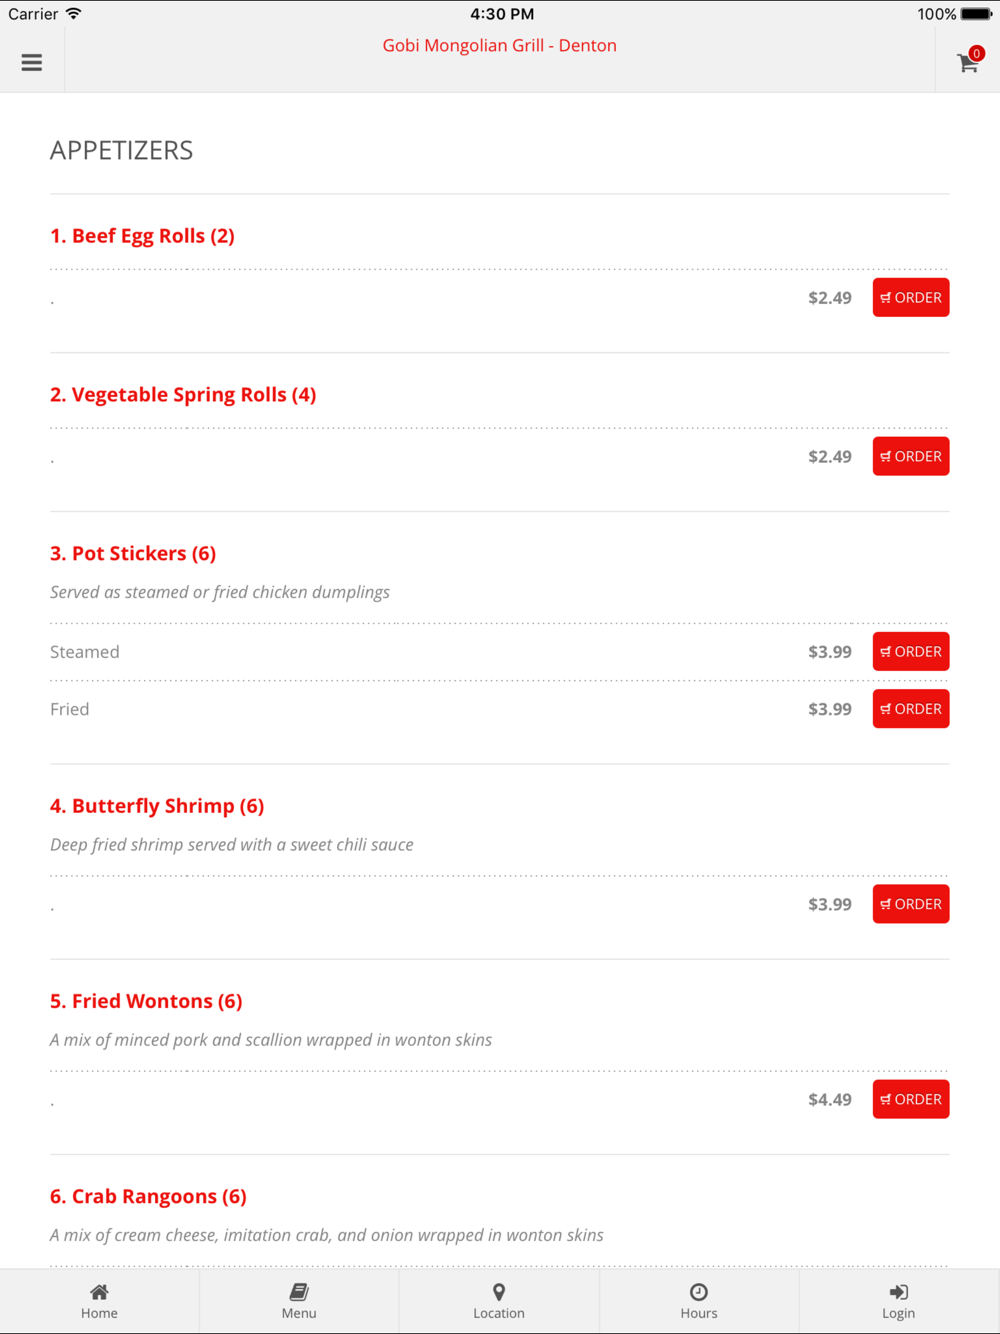Order Steamed Pot Stickers

911,652
